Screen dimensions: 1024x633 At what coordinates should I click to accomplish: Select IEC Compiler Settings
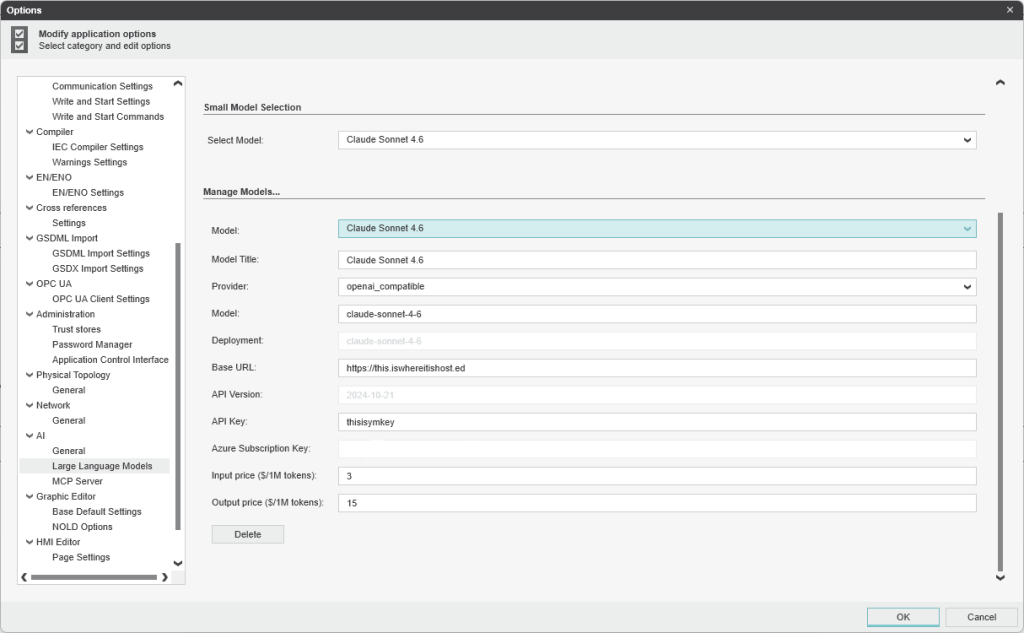click(98, 147)
